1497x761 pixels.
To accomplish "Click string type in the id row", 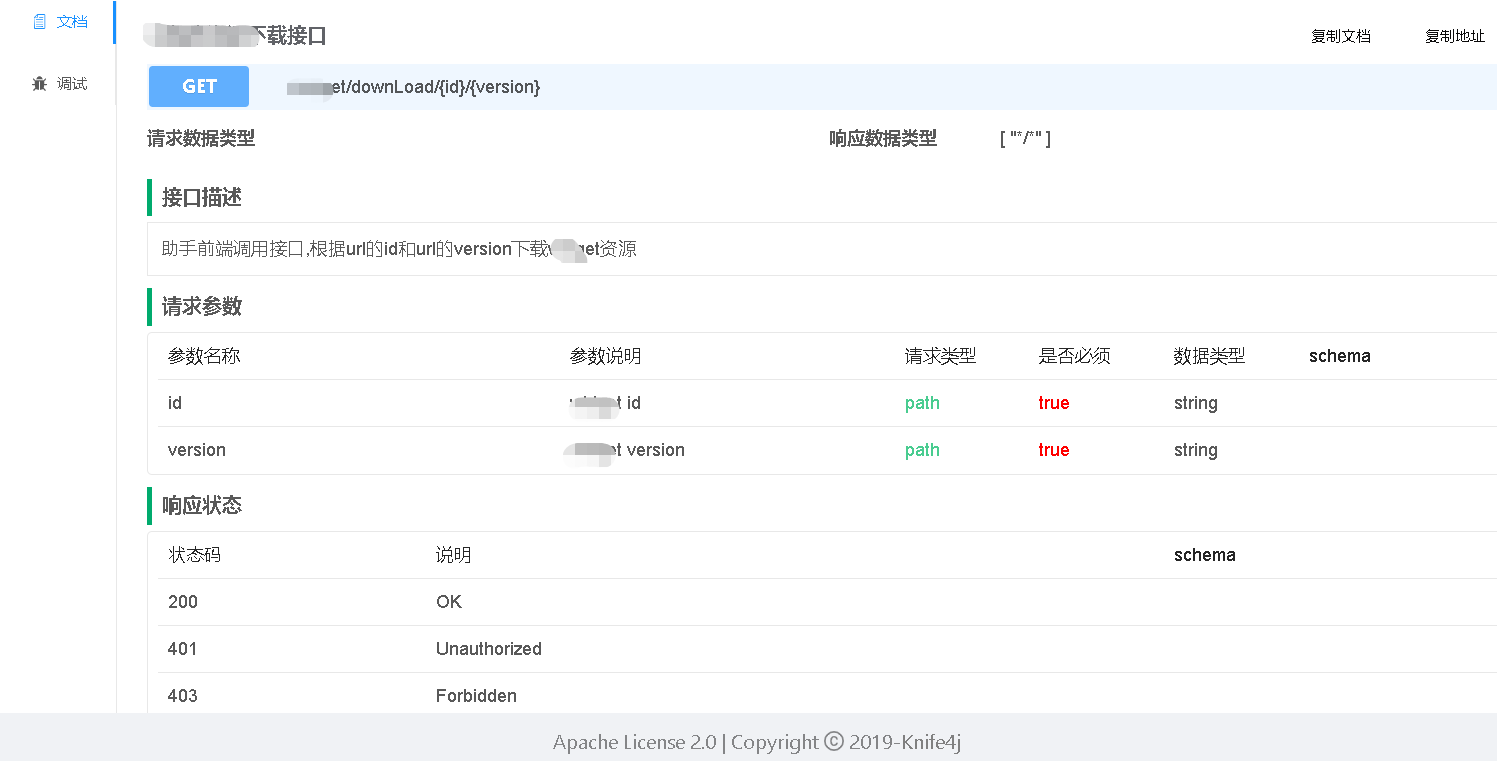I will click(x=1196, y=403).
